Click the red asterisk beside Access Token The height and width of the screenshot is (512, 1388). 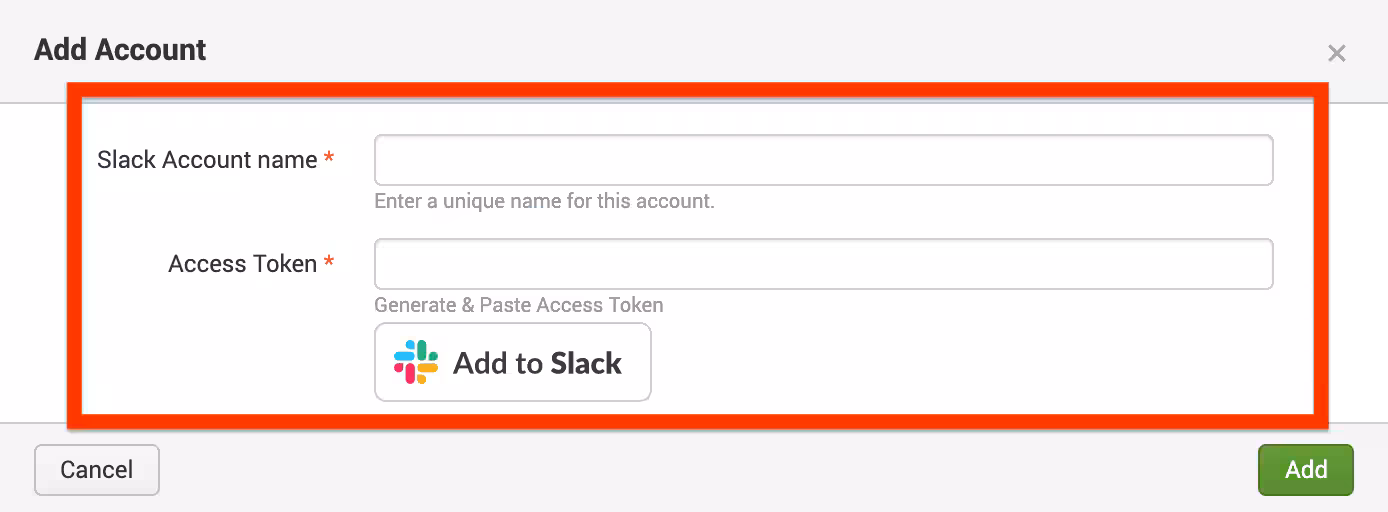pyautogui.click(x=329, y=263)
